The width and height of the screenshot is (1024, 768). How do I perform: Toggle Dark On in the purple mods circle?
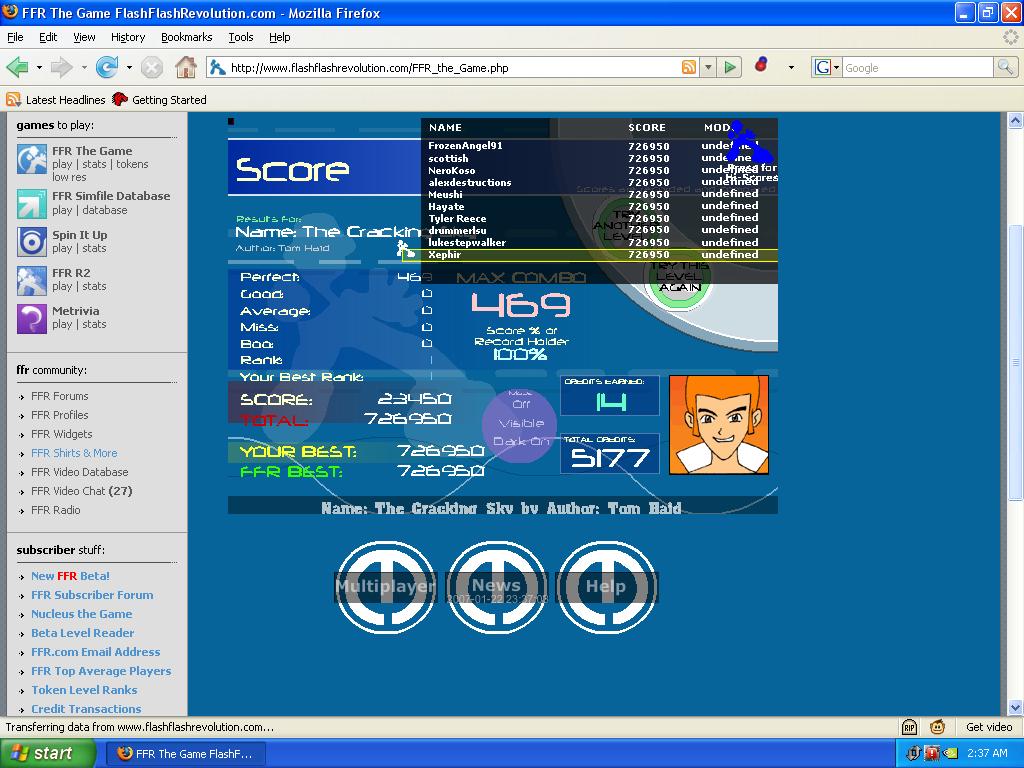pos(520,442)
